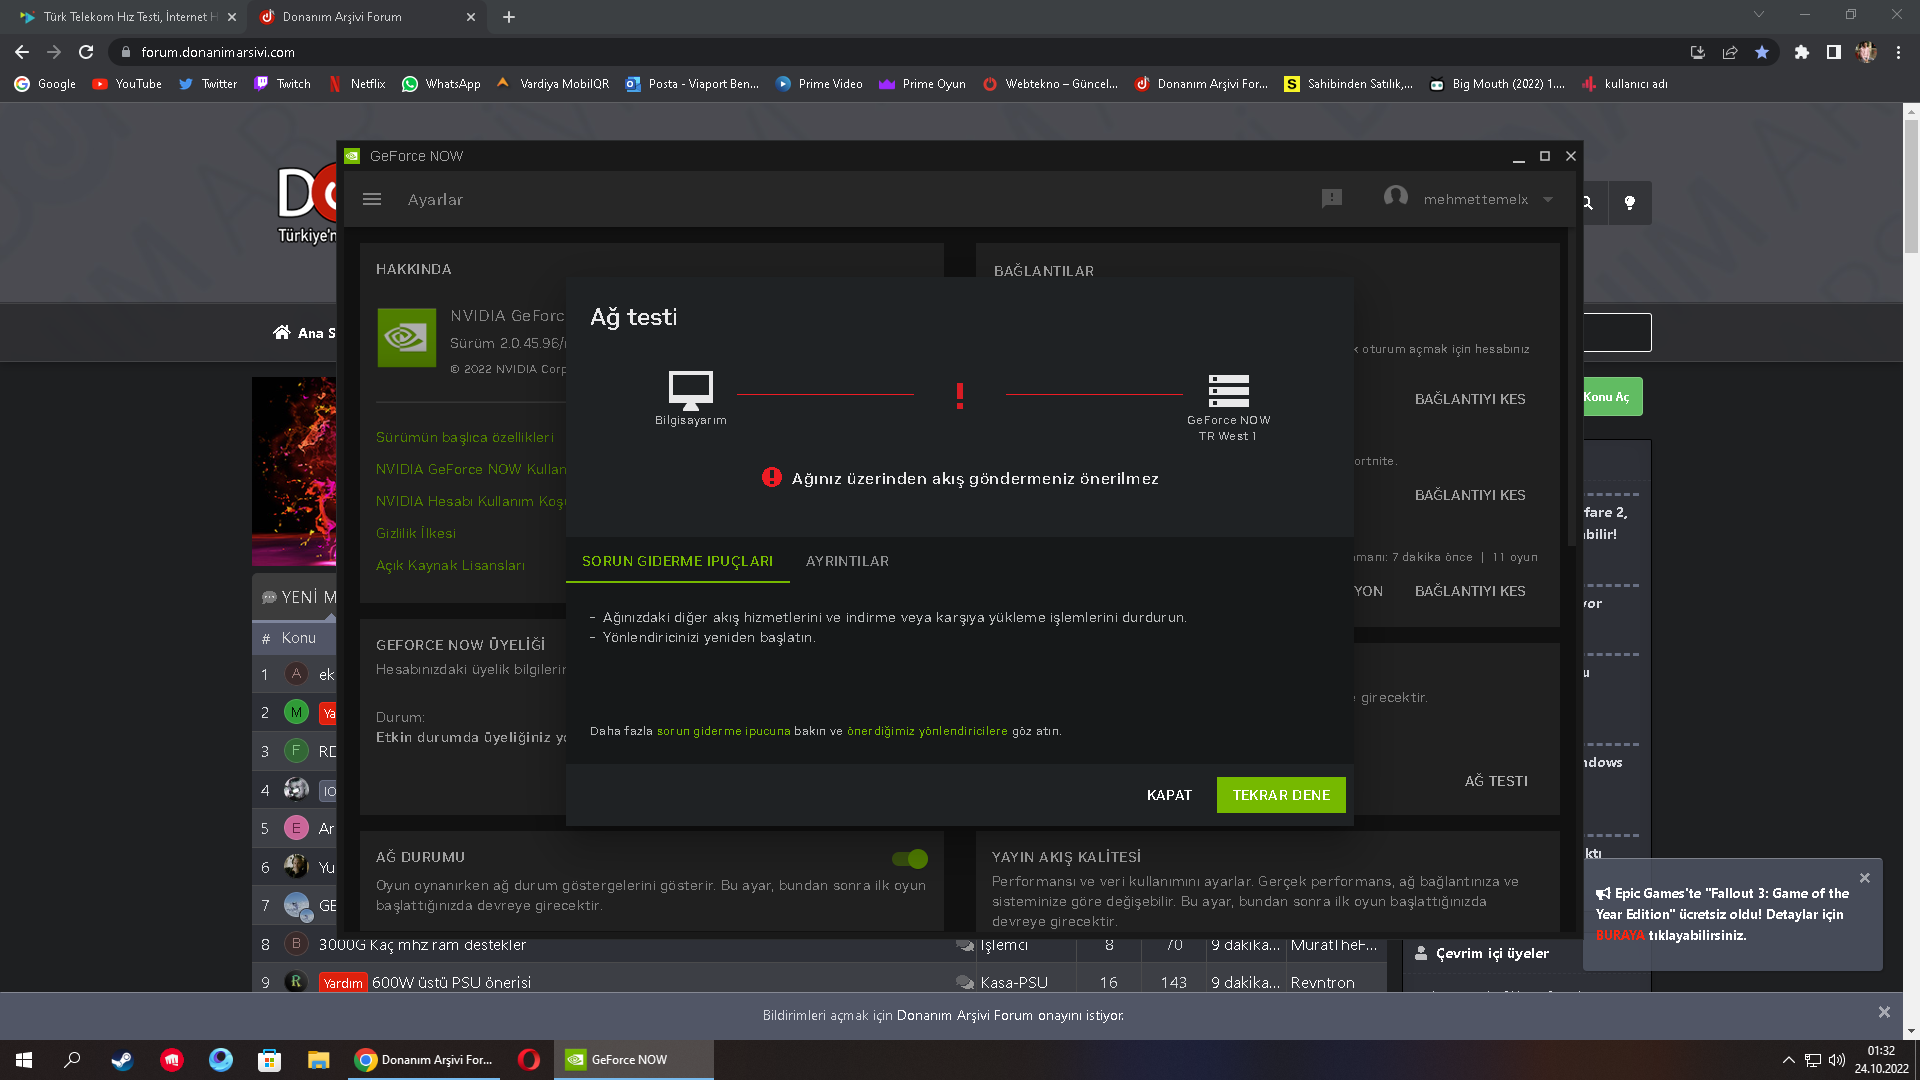Screen dimensions: 1920x1080
Task: Select the Sorun Giderme İpuçları tab
Action: pos(677,561)
